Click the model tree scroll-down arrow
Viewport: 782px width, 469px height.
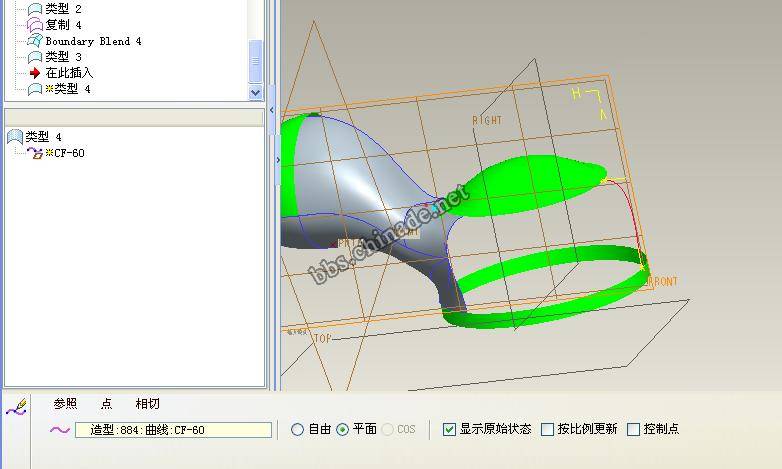click(255, 92)
